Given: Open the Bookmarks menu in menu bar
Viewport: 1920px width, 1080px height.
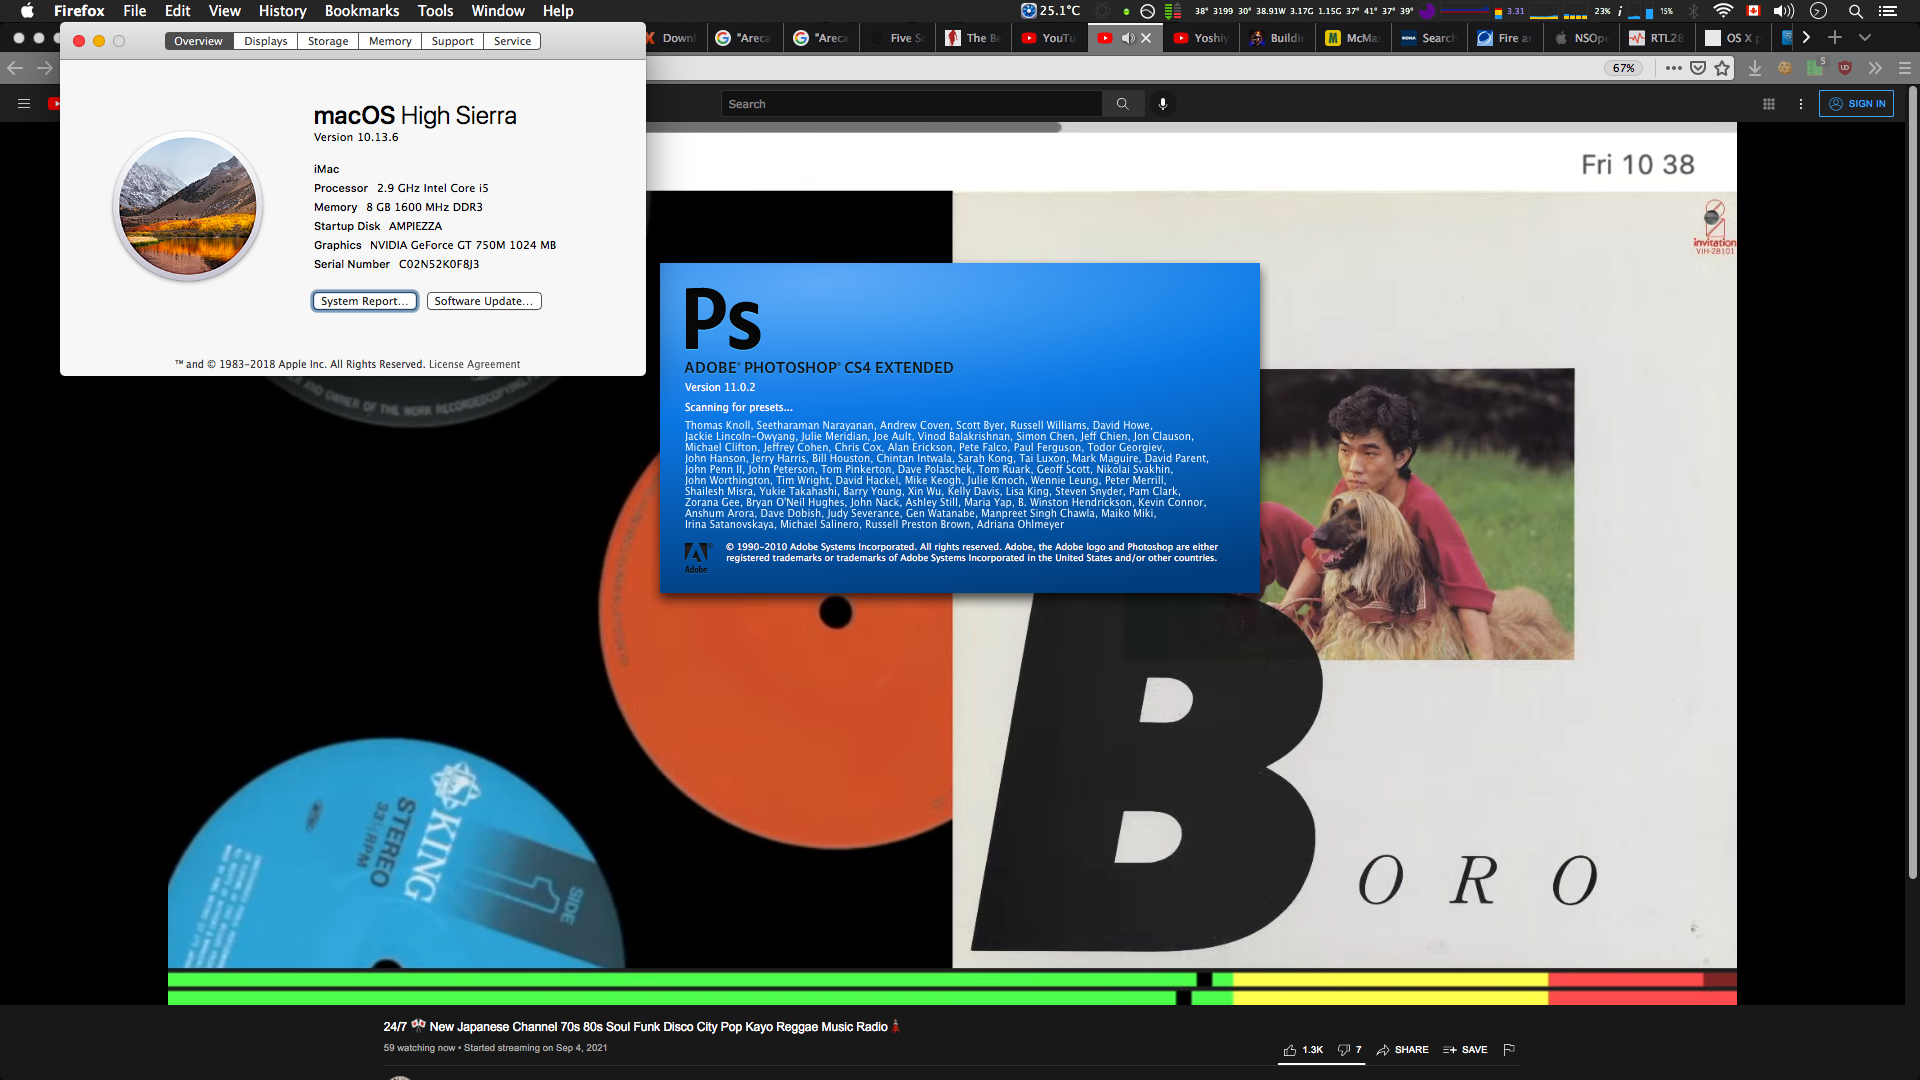Looking at the screenshot, I should [x=361, y=11].
